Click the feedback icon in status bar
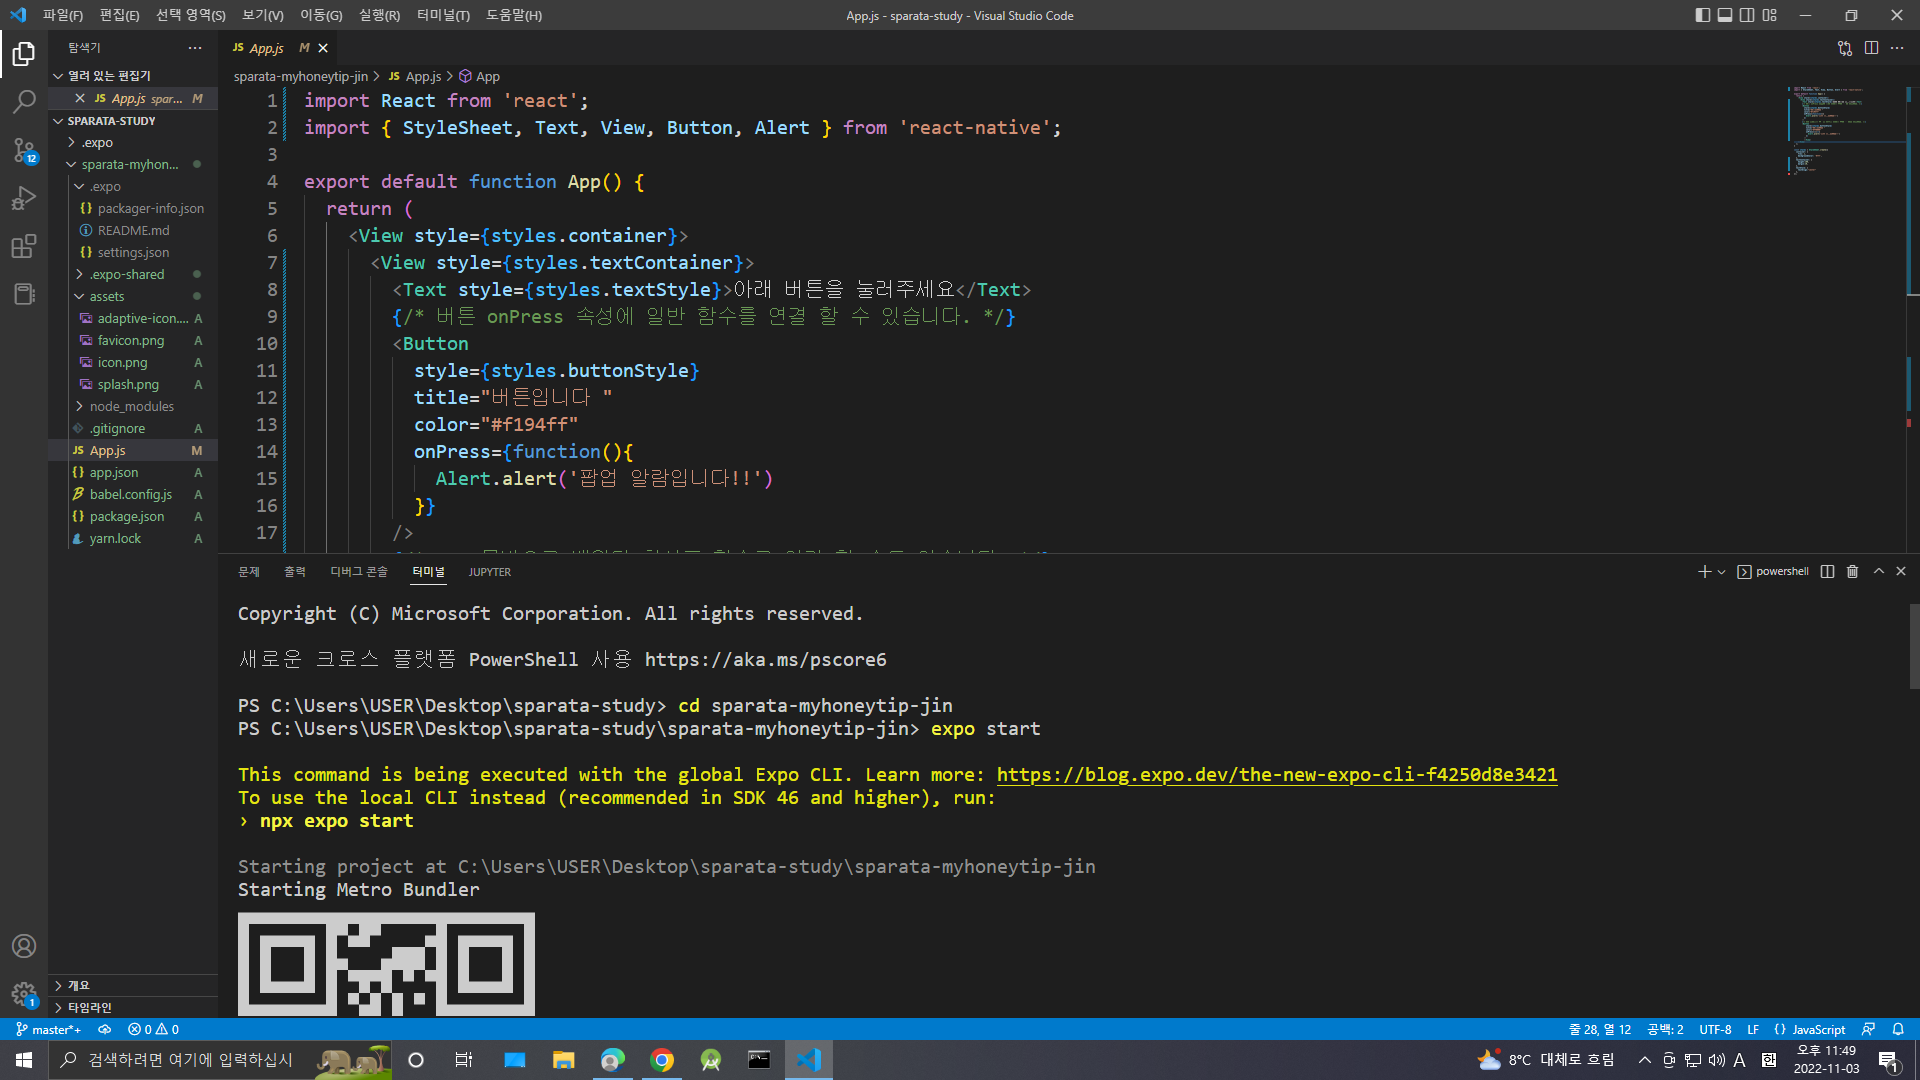This screenshot has width=1920, height=1080. pos(1868,1029)
